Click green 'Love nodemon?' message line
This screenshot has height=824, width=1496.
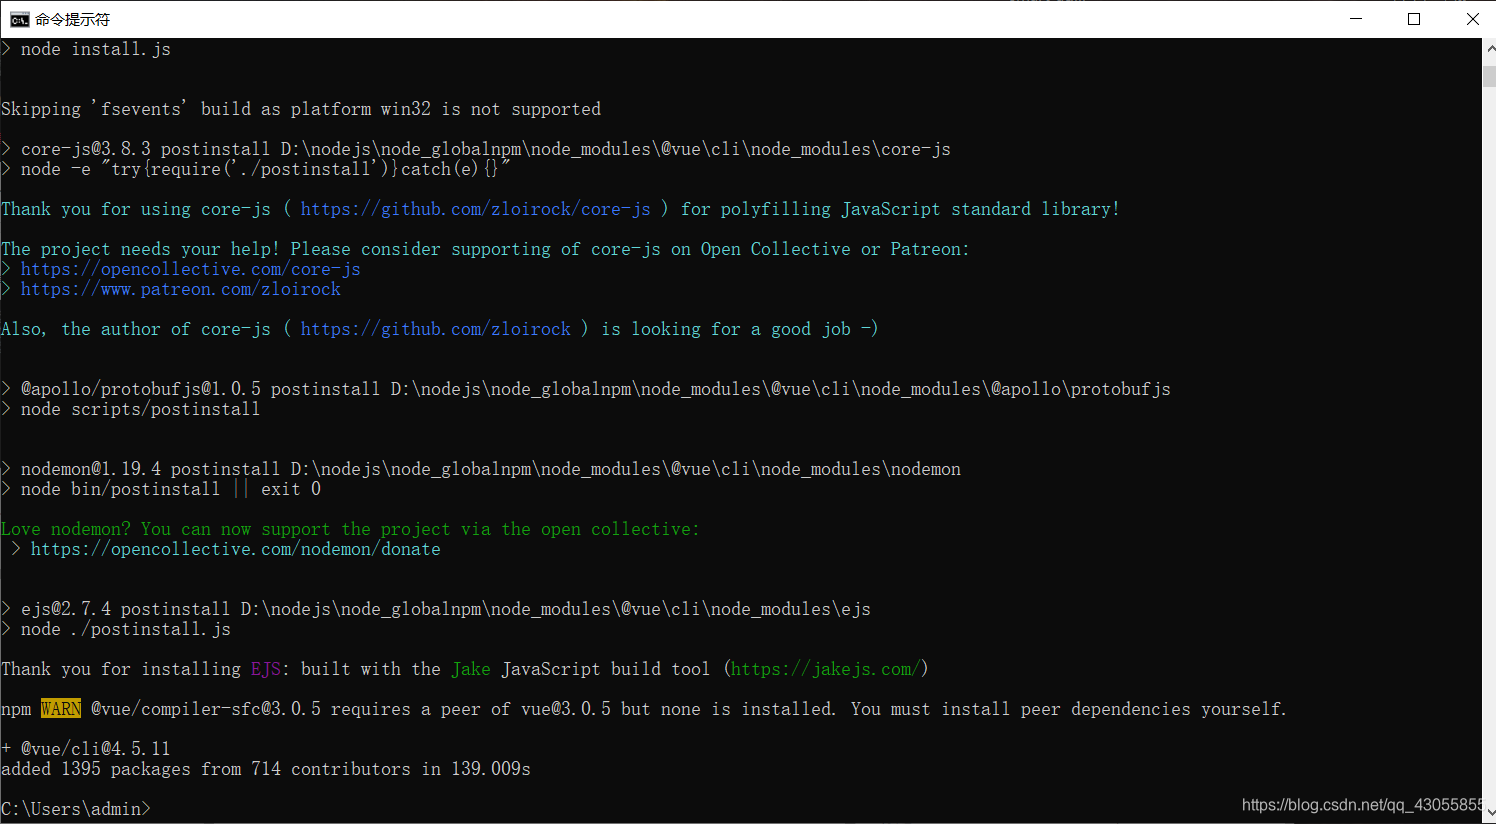351,529
